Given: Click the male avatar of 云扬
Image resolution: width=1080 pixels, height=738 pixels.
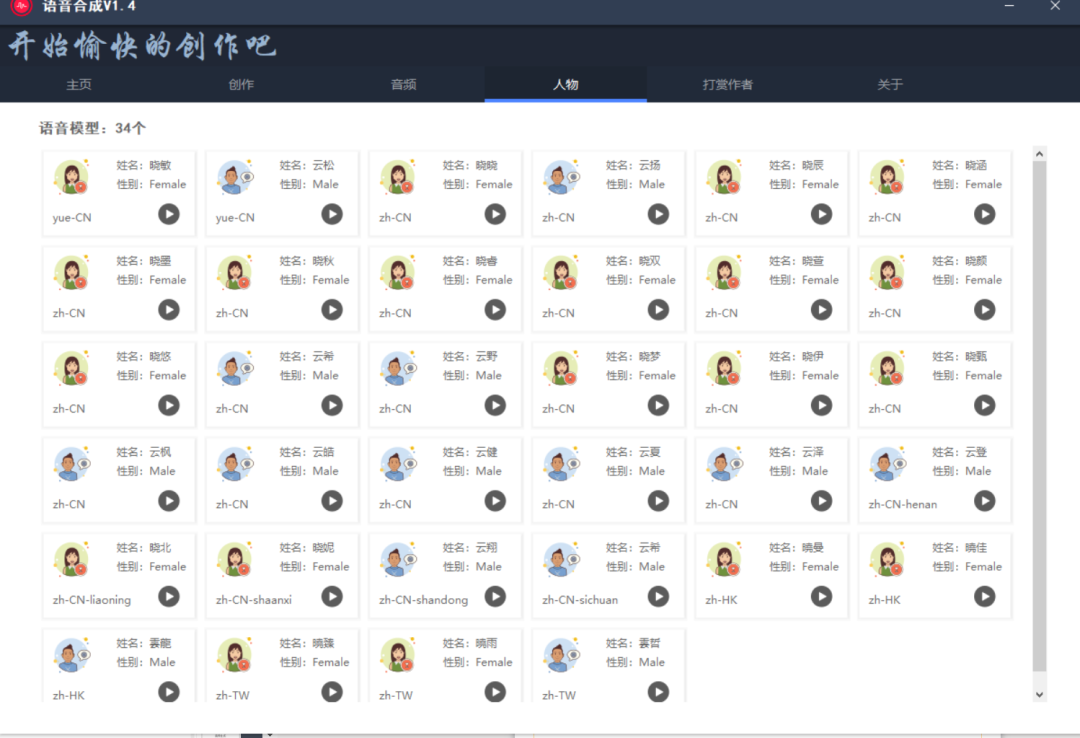Looking at the screenshot, I should [x=561, y=177].
